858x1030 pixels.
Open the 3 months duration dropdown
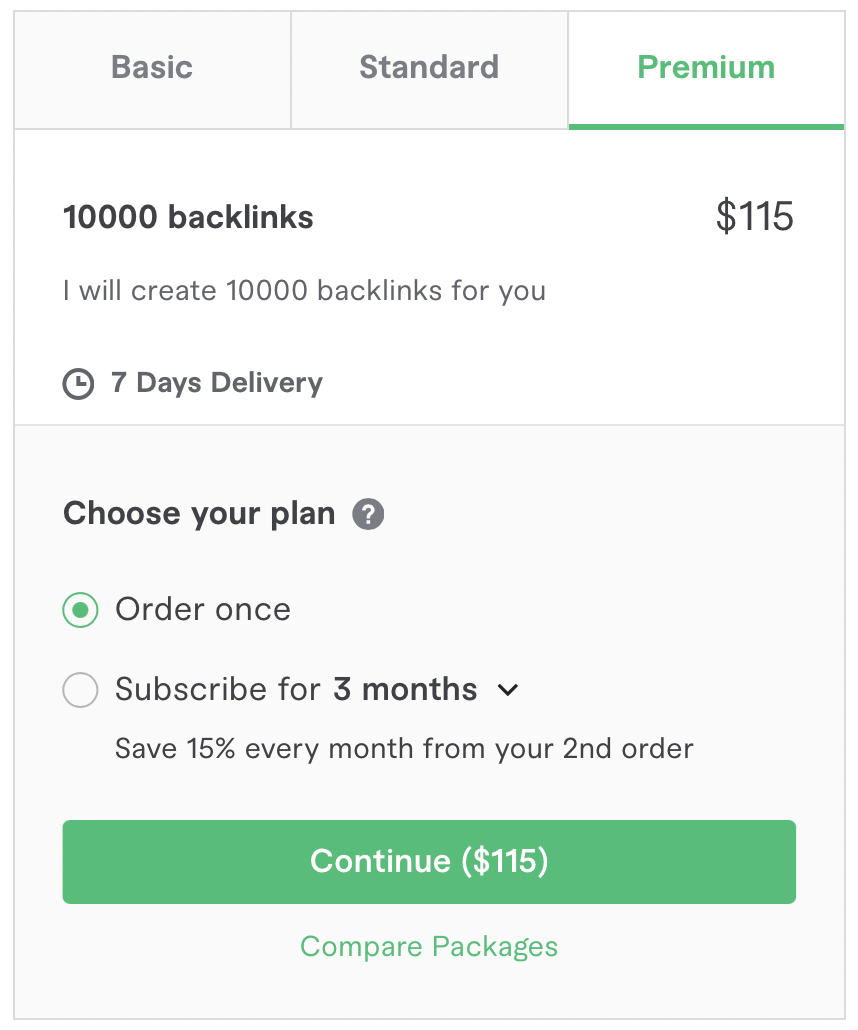pos(405,690)
